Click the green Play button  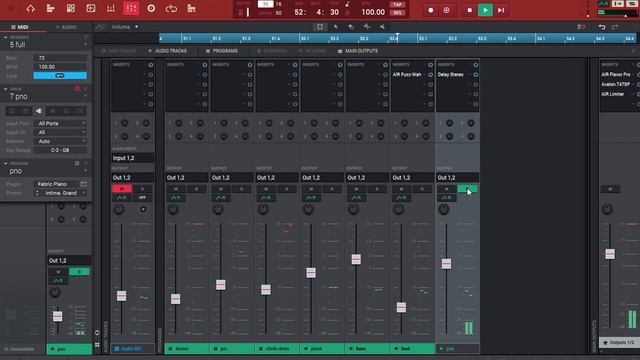[485, 10]
